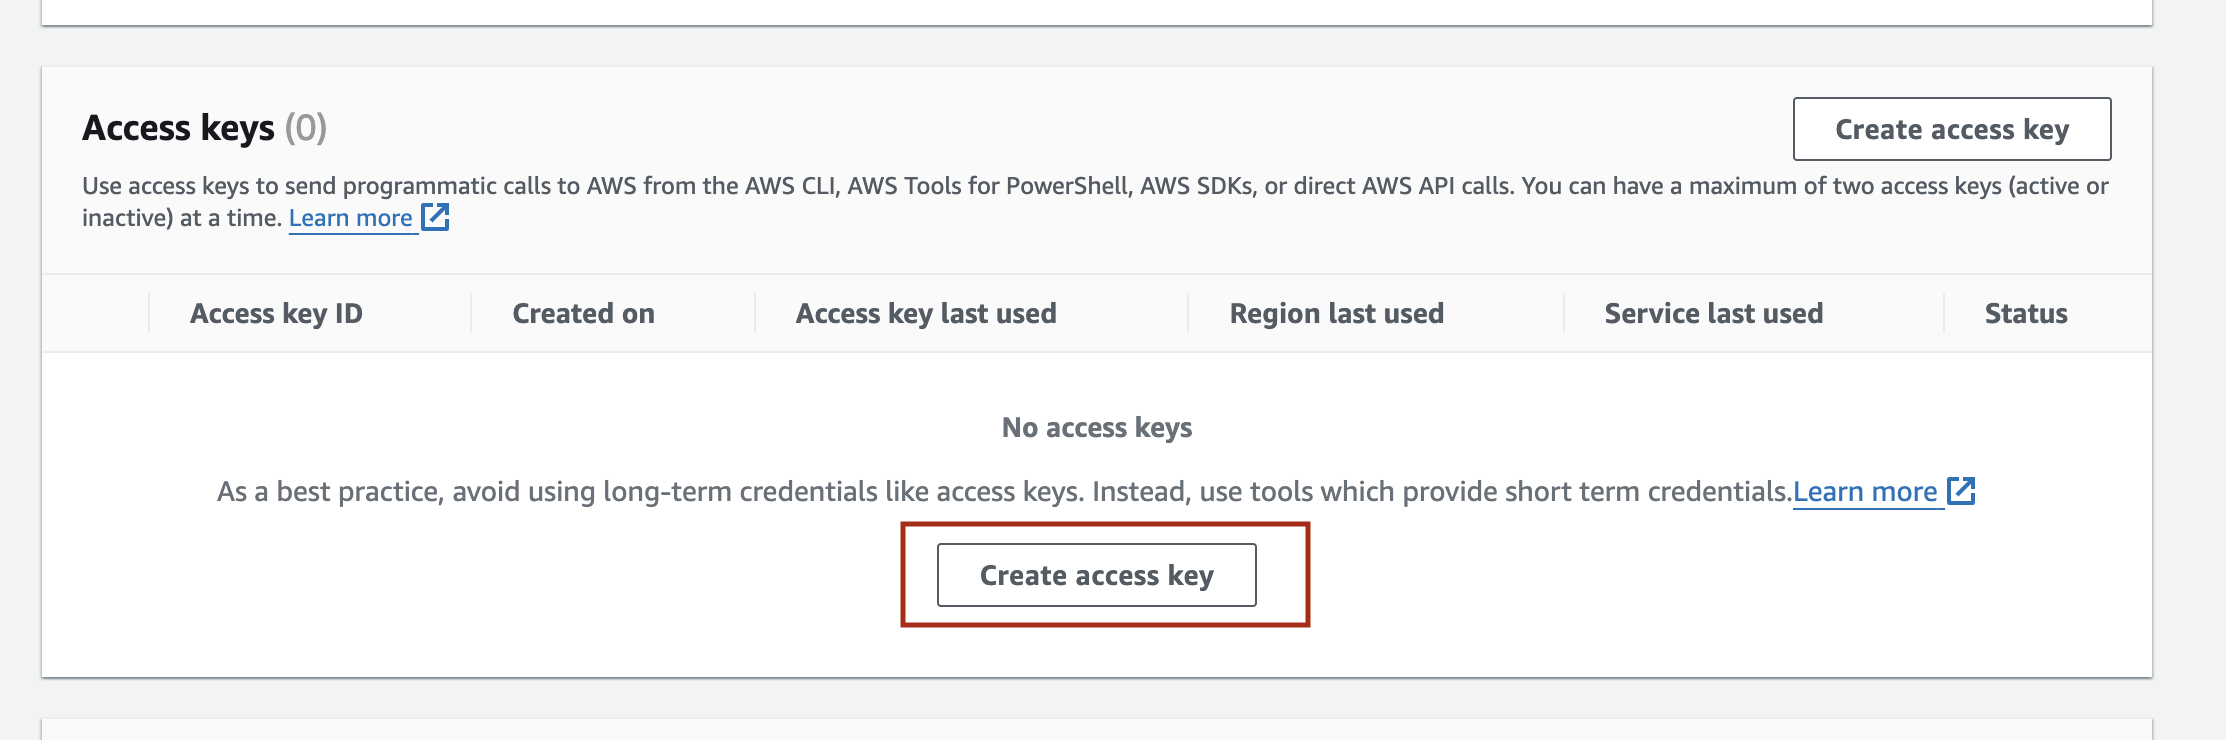The width and height of the screenshot is (2226, 740).
Task: Click the Service last used column header
Action: 1714,313
